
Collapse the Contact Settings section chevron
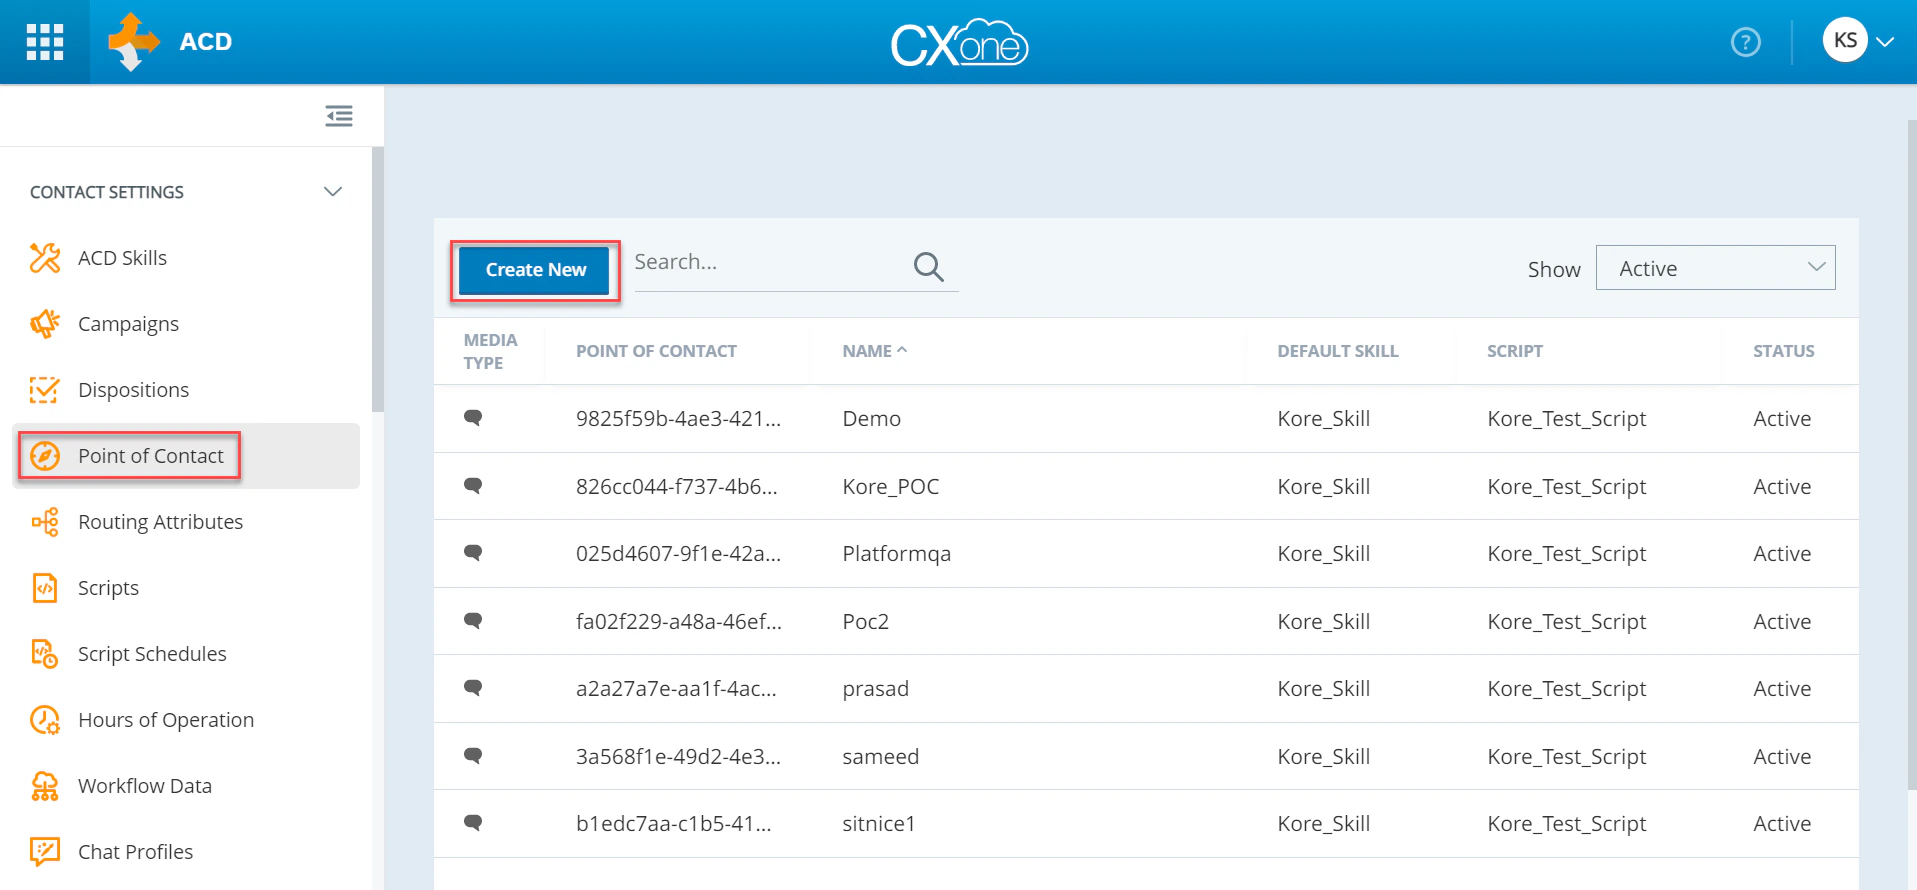tap(333, 191)
